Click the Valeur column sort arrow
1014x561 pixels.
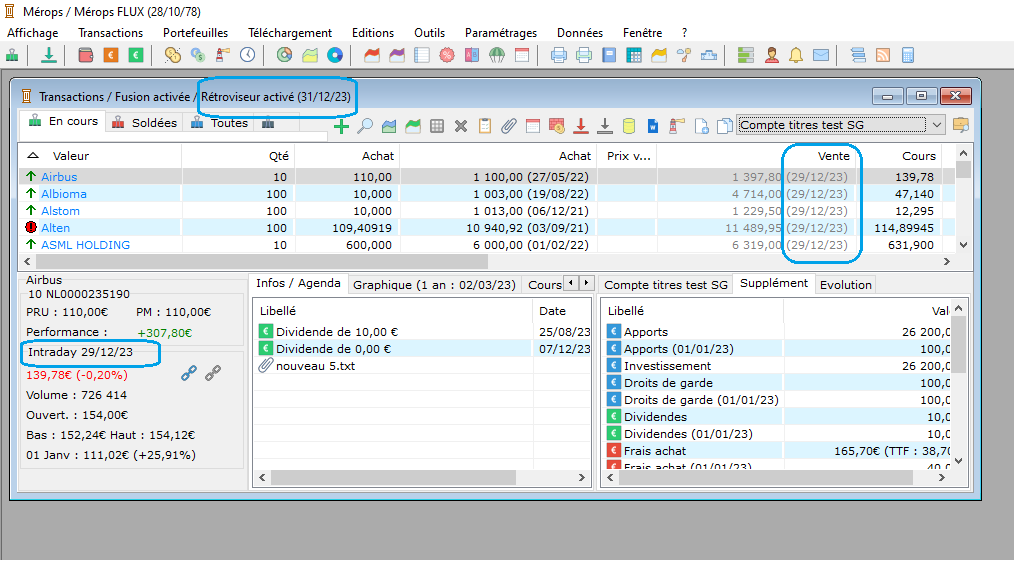click(x=33, y=156)
